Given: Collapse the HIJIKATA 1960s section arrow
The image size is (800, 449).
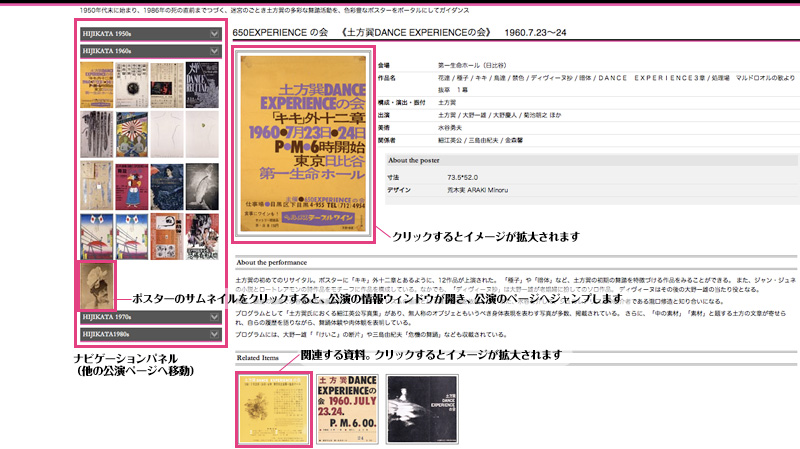Looking at the screenshot, I should [214, 51].
